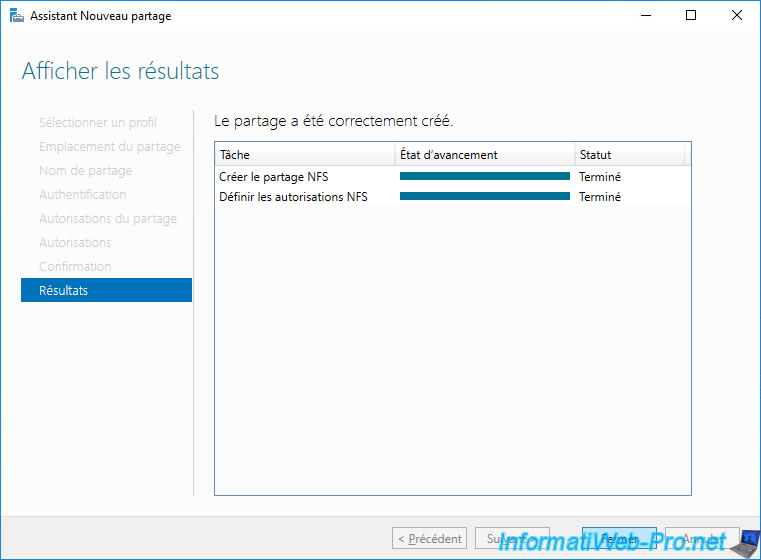Open the Emplacement du partage step
Screen dimensions: 761x560
pos(109,146)
